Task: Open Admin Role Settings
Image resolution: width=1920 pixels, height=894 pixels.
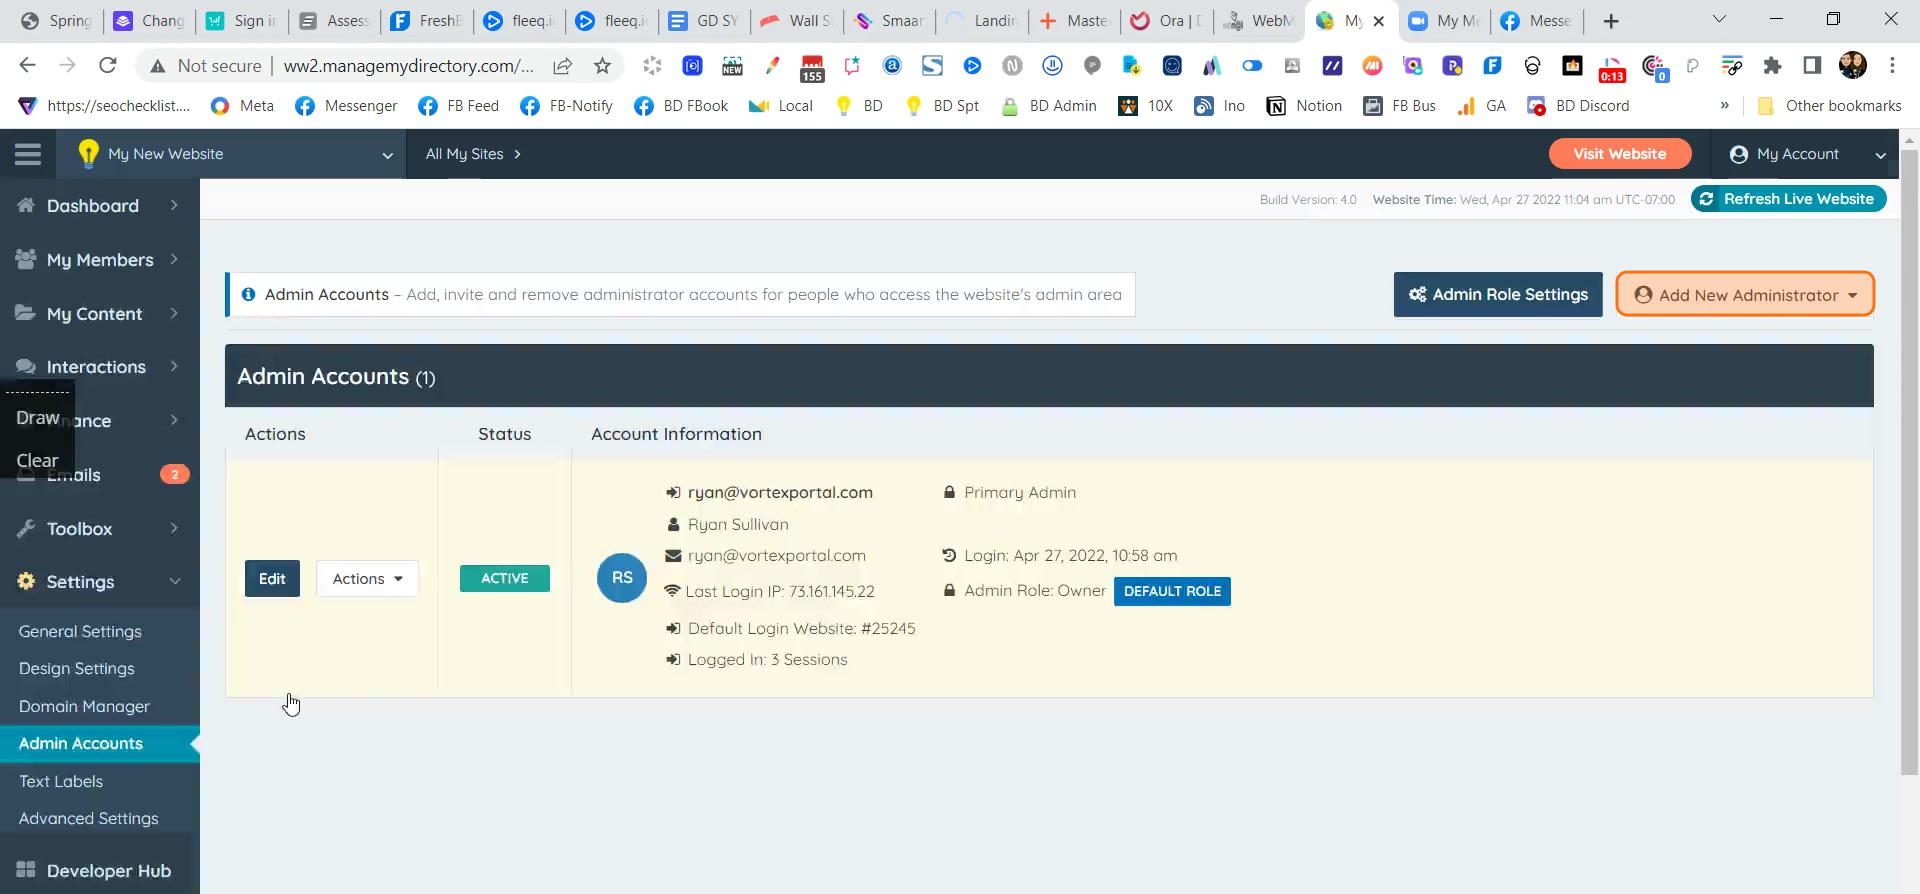Action: 1498,295
